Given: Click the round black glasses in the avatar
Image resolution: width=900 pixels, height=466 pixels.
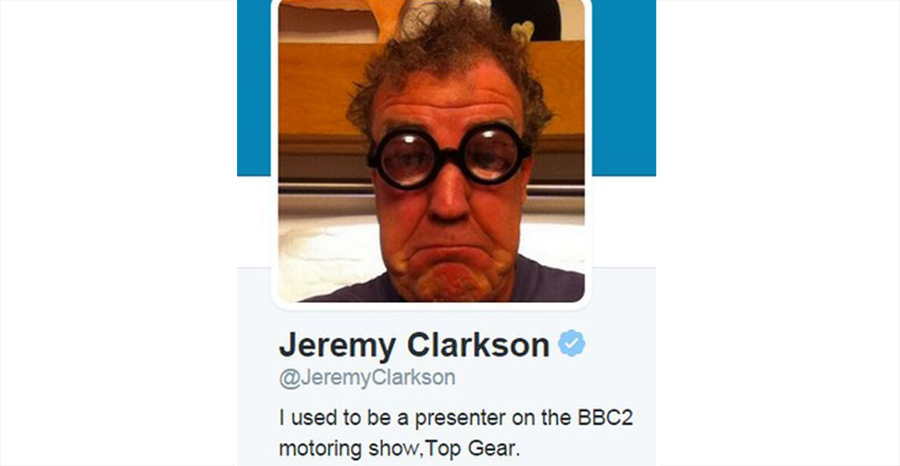Looking at the screenshot, I should 449,155.
